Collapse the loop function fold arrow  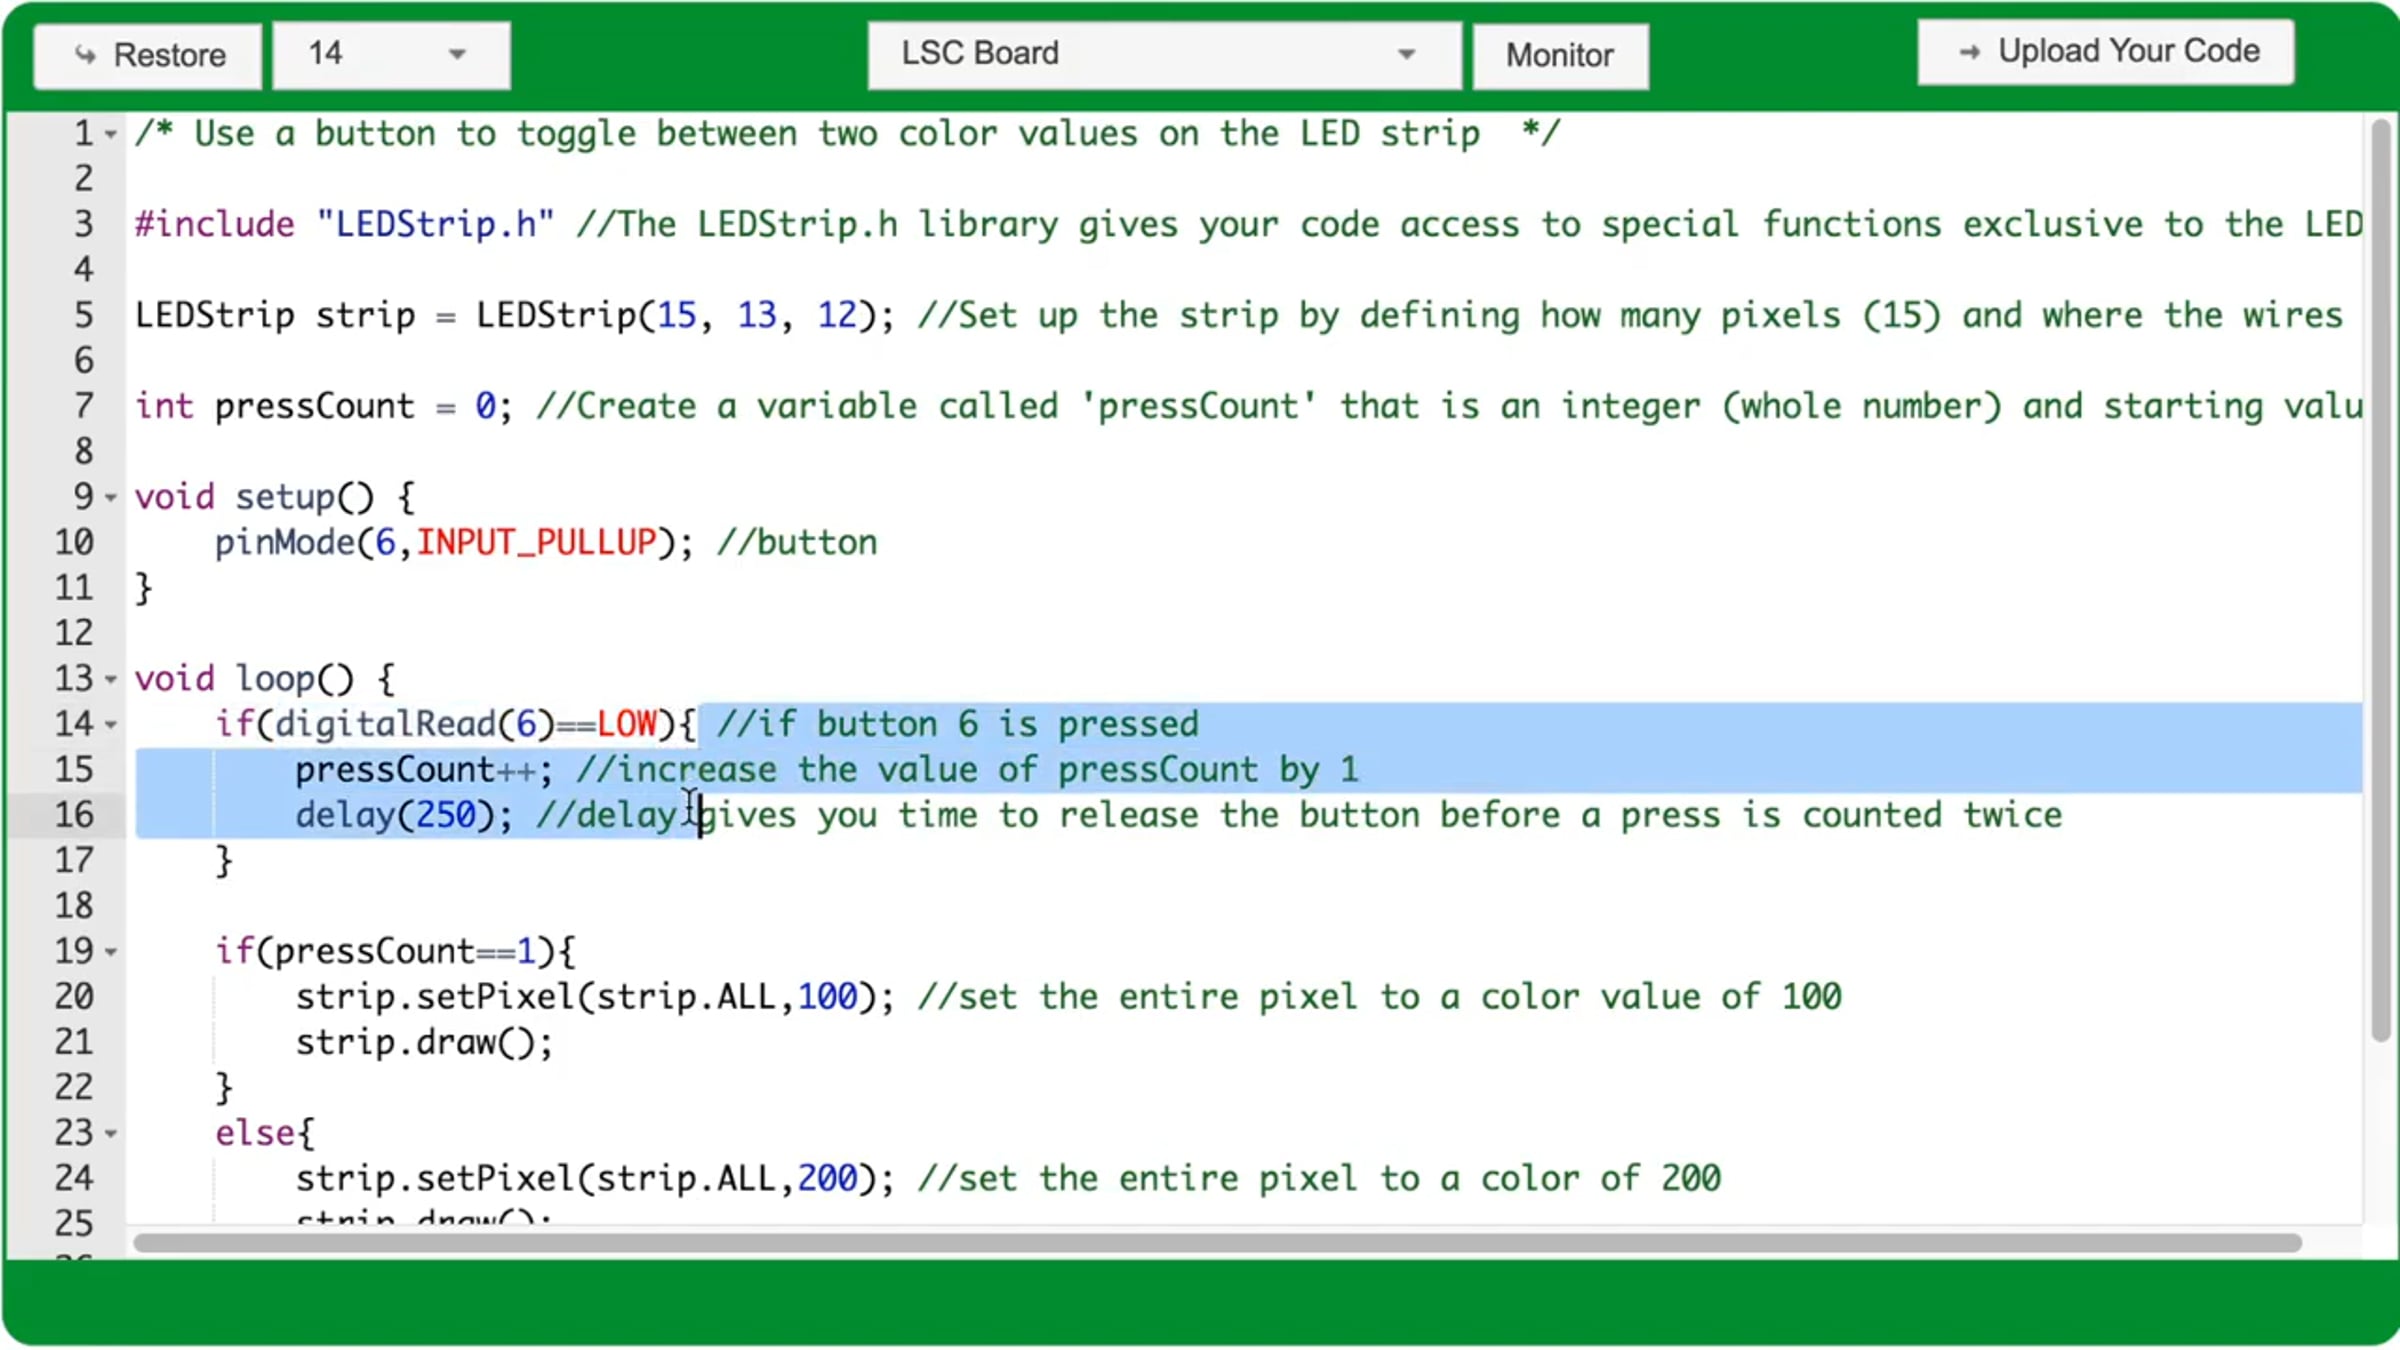tap(111, 679)
